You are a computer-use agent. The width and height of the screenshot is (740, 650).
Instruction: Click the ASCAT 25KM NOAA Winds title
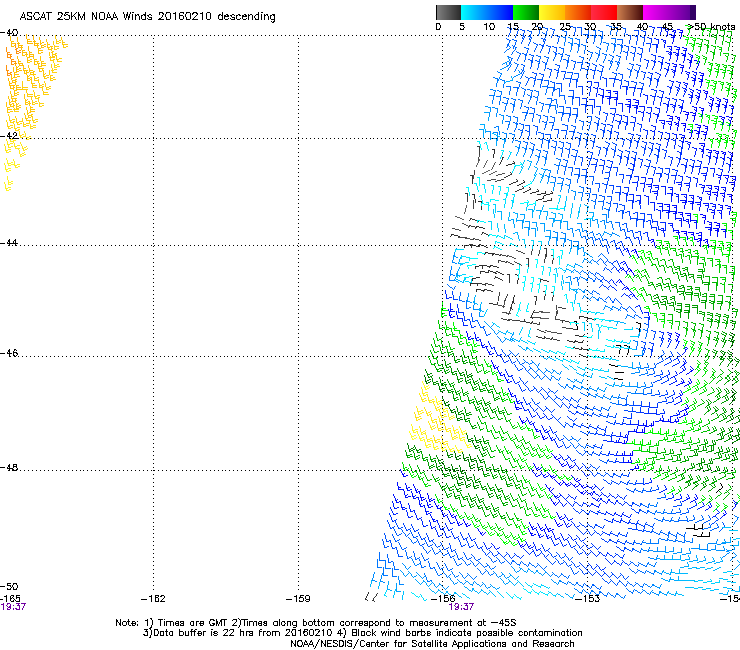tap(147, 16)
